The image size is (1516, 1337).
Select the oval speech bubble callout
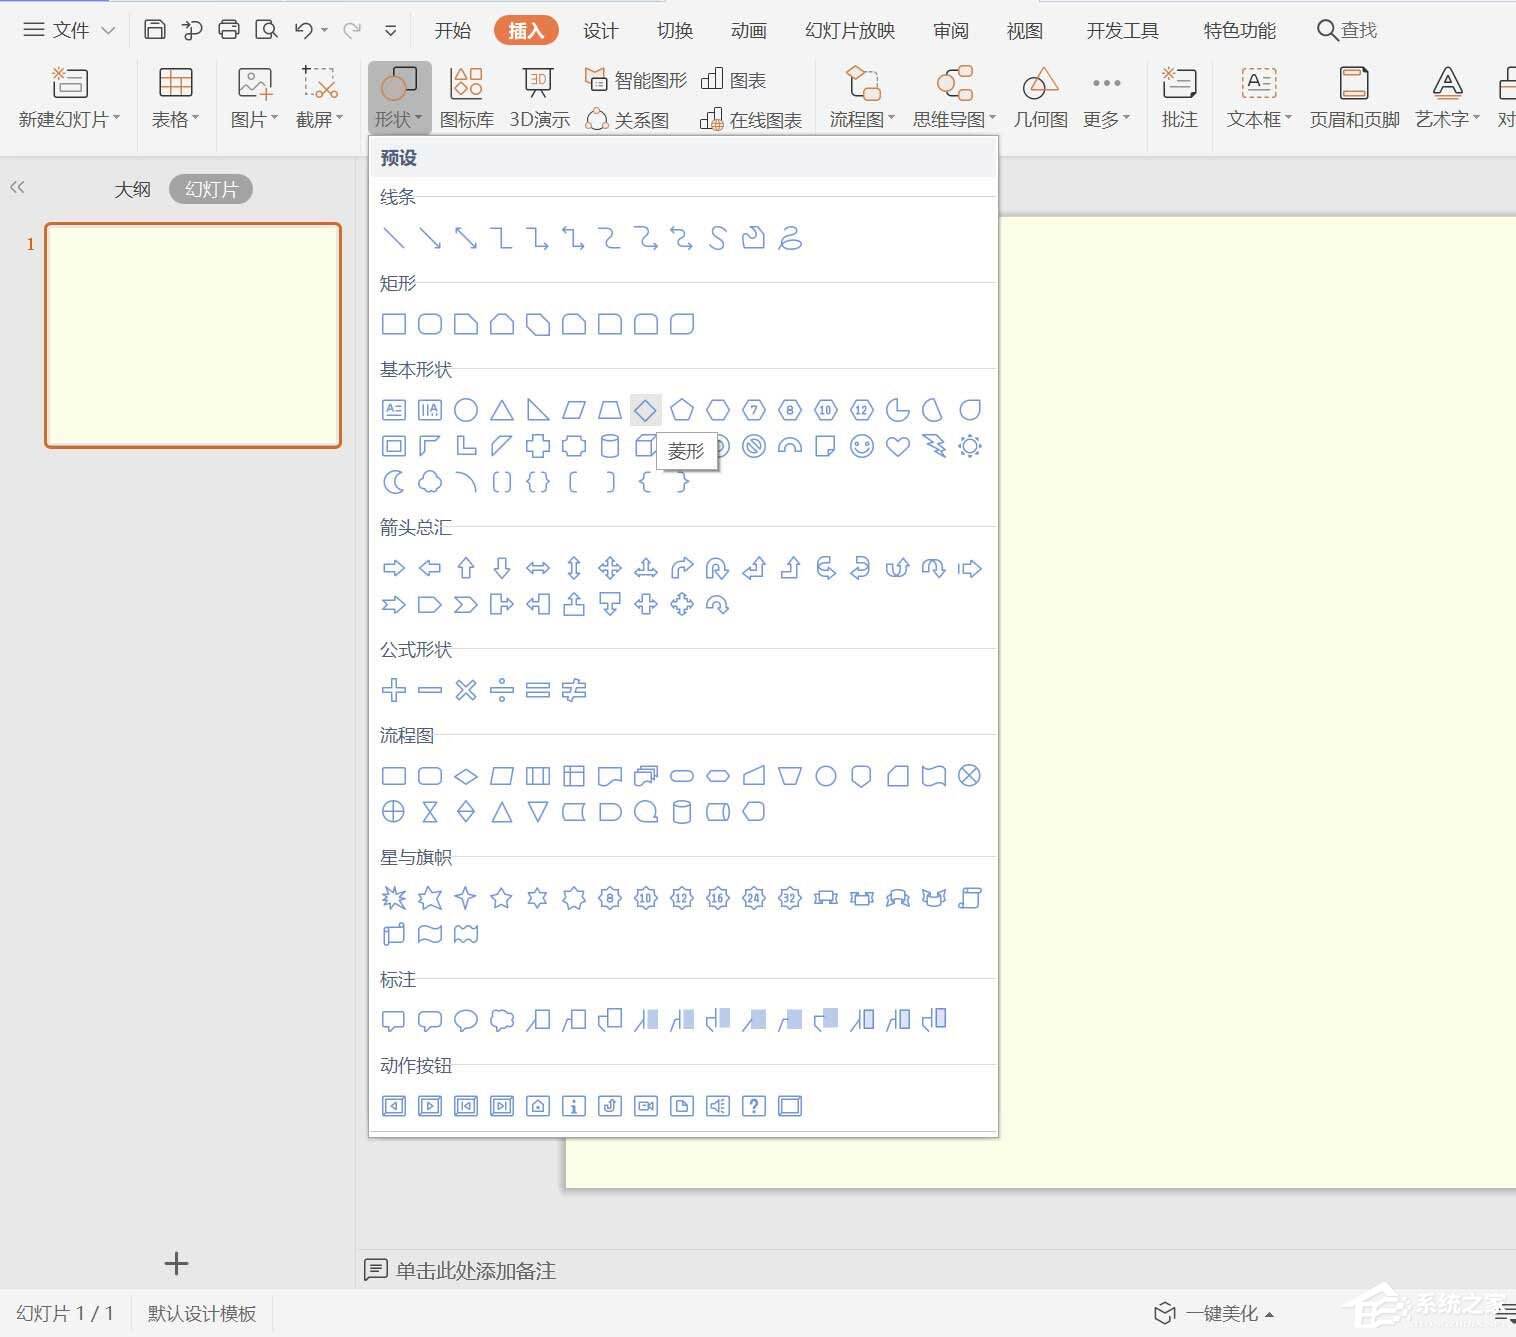pos(466,1020)
